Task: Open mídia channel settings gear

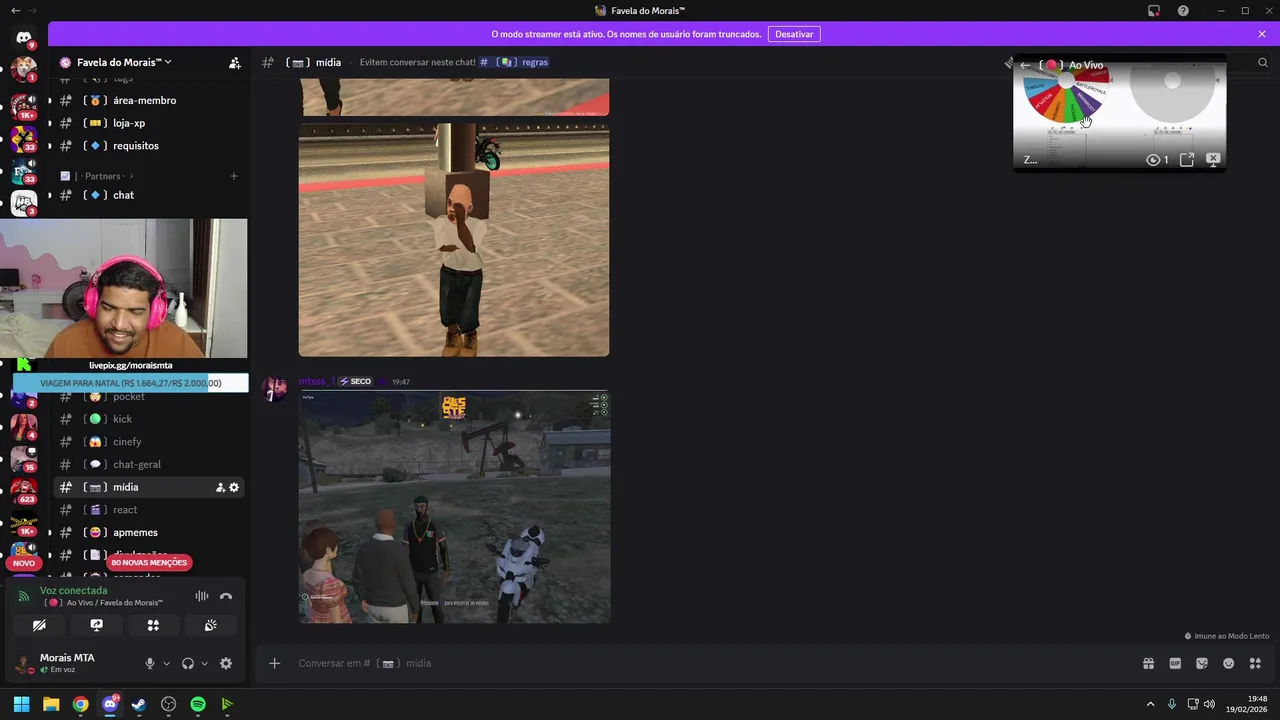Action: pyautogui.click(x=234, y=487)
